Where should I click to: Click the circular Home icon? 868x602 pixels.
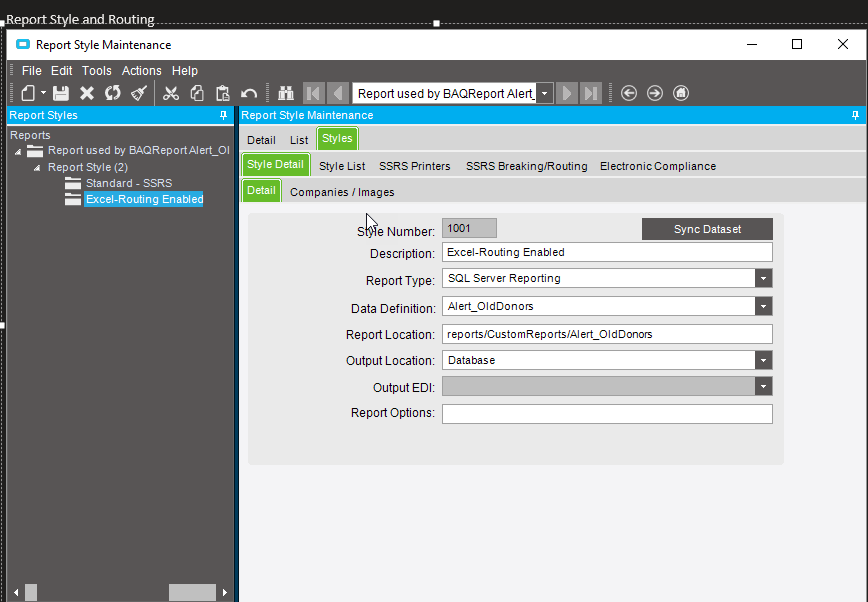(x=681, y=93)
